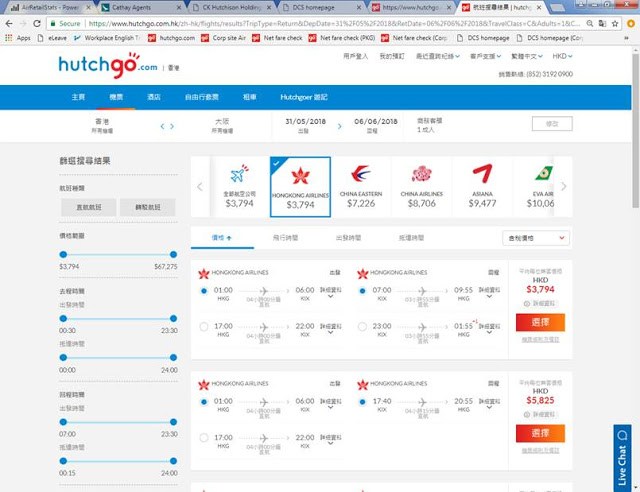Click the modify search button near top right

552,124
